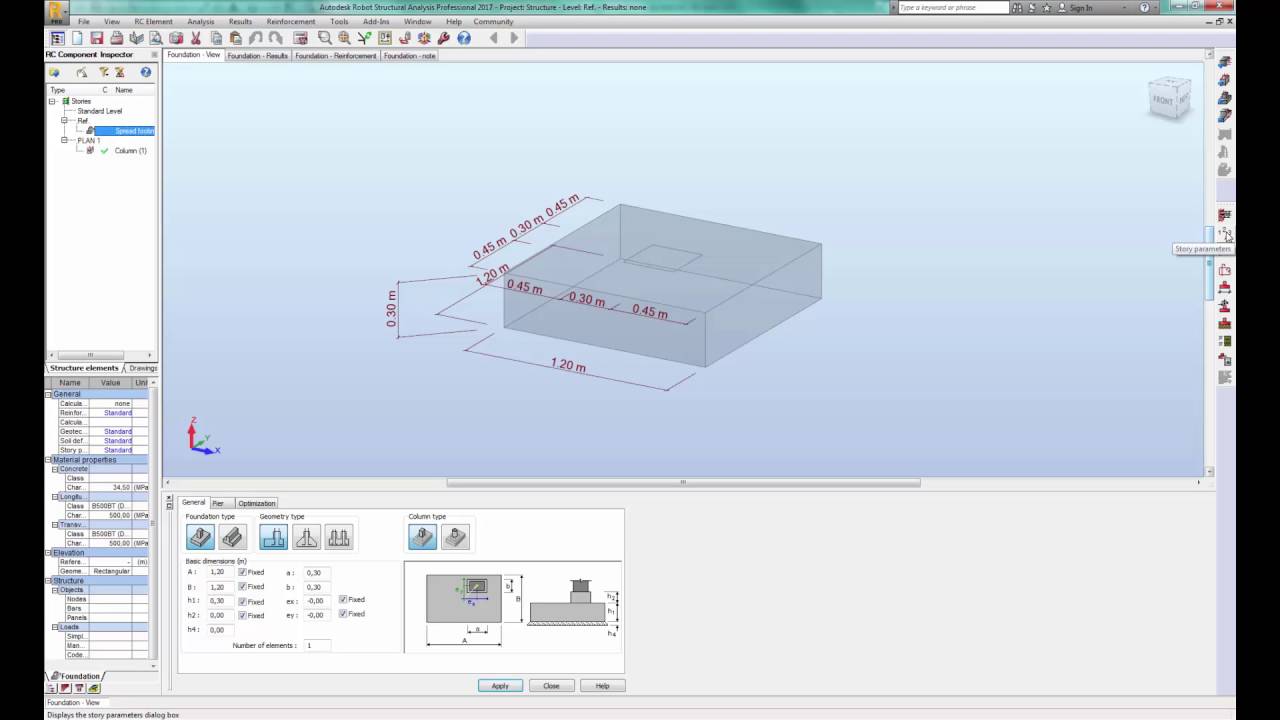Click the back arrow in the top toolbar
Viewport: 1280px width, 720px height.
click(x=493, y=38)
